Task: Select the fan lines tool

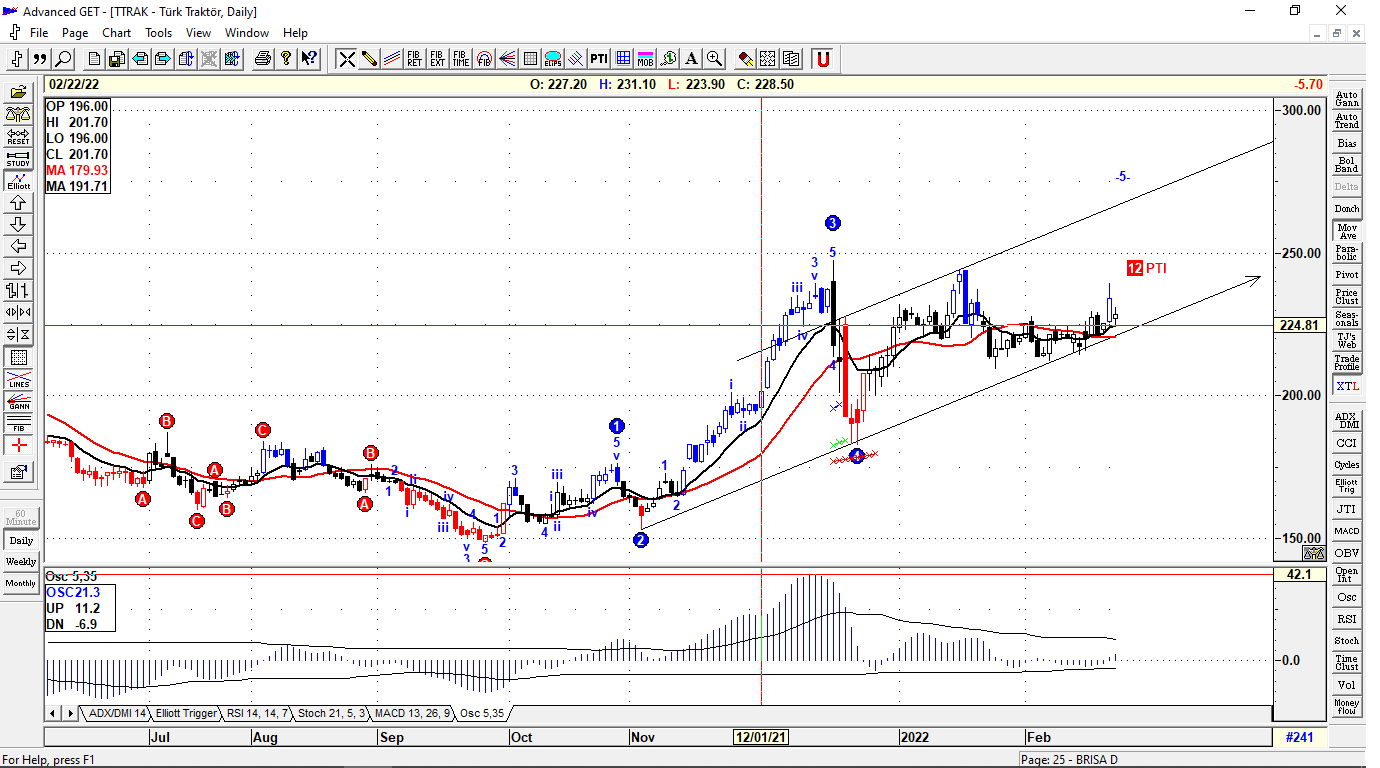Action: [507, 59]
